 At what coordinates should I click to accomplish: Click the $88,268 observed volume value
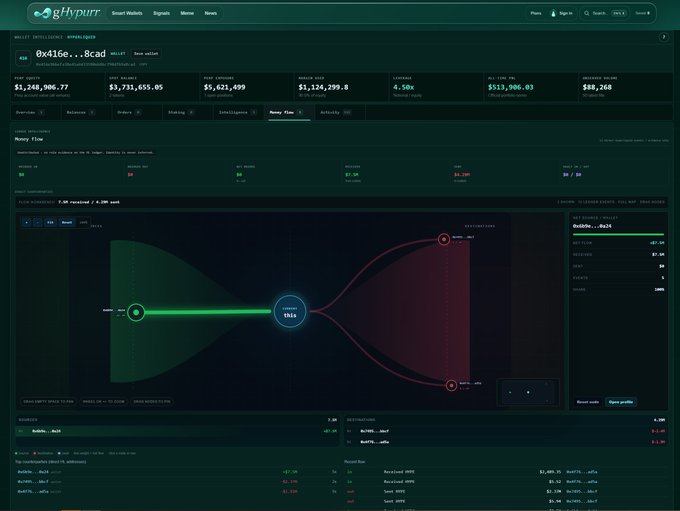[x=597, y=87]
